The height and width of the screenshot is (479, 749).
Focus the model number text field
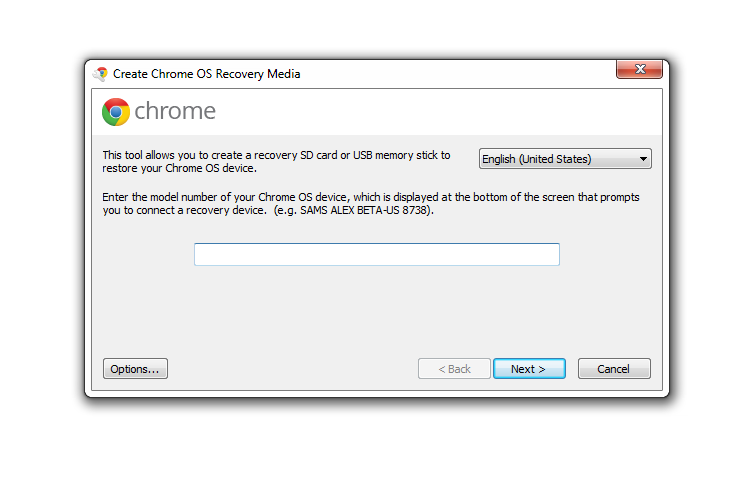click(376, 254)
